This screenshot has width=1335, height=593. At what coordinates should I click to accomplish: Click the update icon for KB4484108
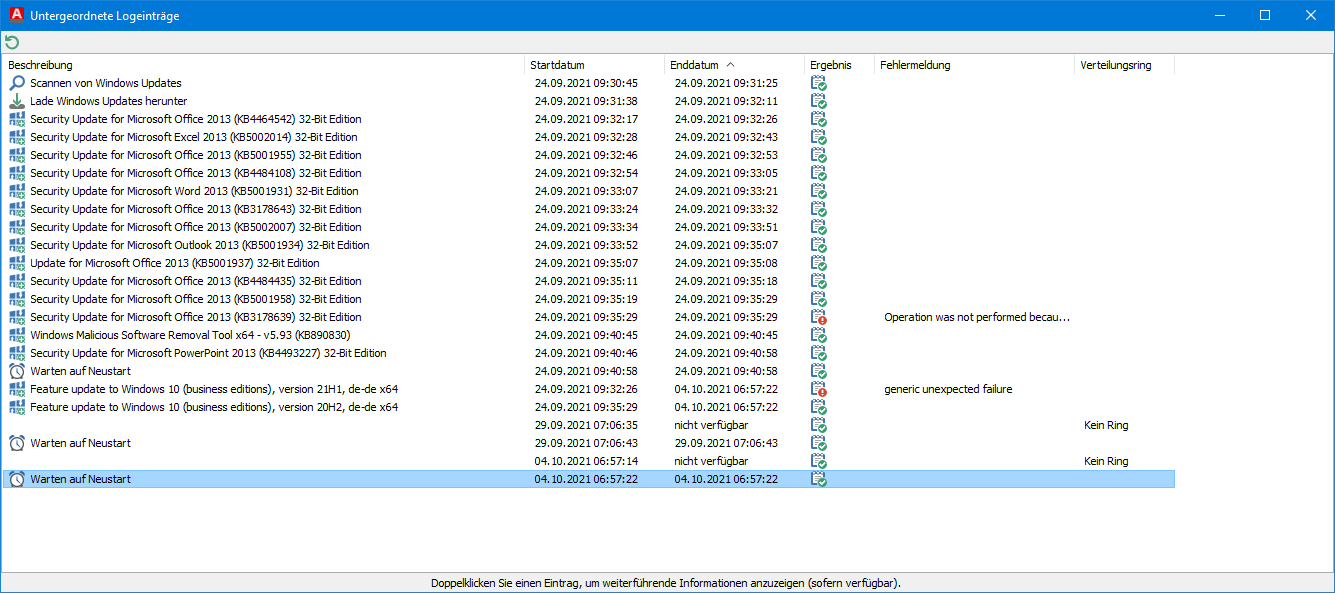(17, 173)
